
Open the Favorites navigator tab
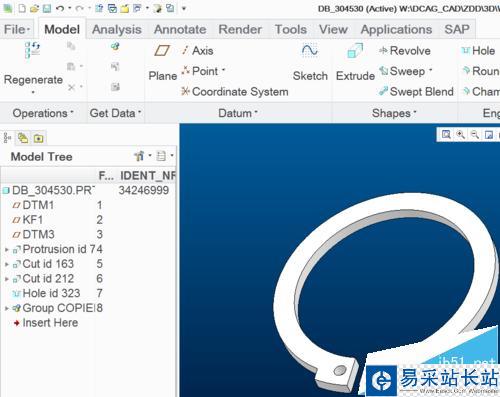pyautogui.click(x=39, y=138)
